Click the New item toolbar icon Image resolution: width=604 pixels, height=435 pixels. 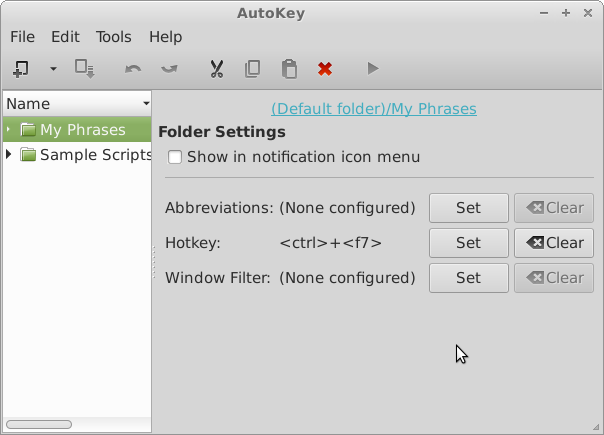coord(21,69)
